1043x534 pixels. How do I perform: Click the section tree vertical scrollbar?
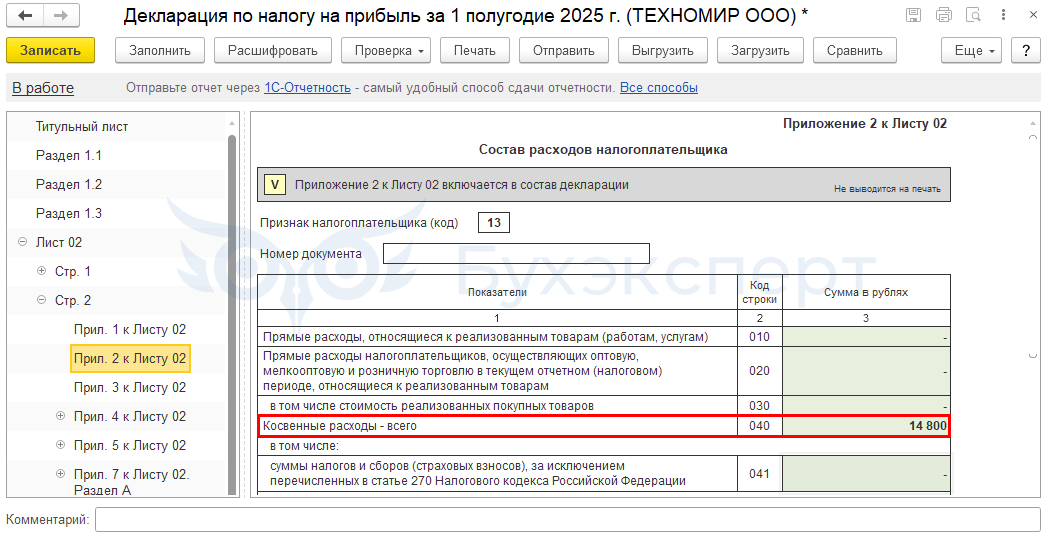232,313
